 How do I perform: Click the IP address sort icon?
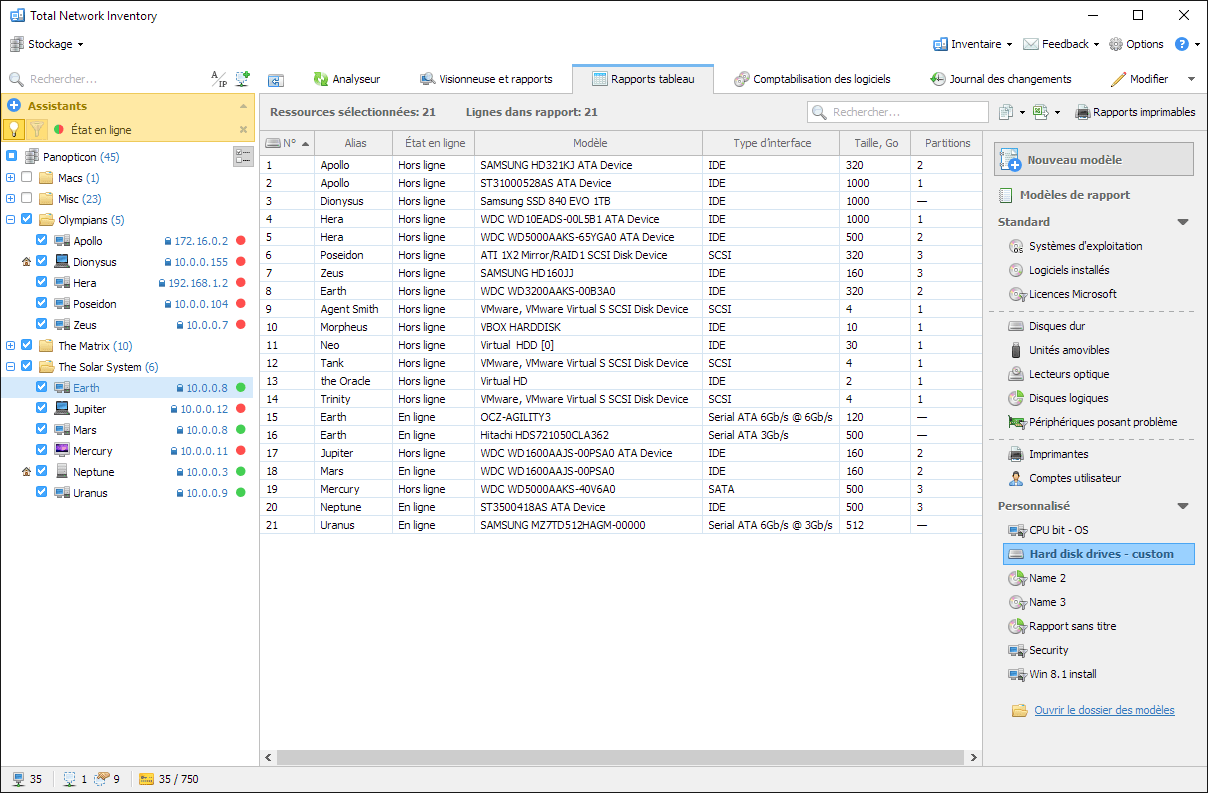click(218, 79)
